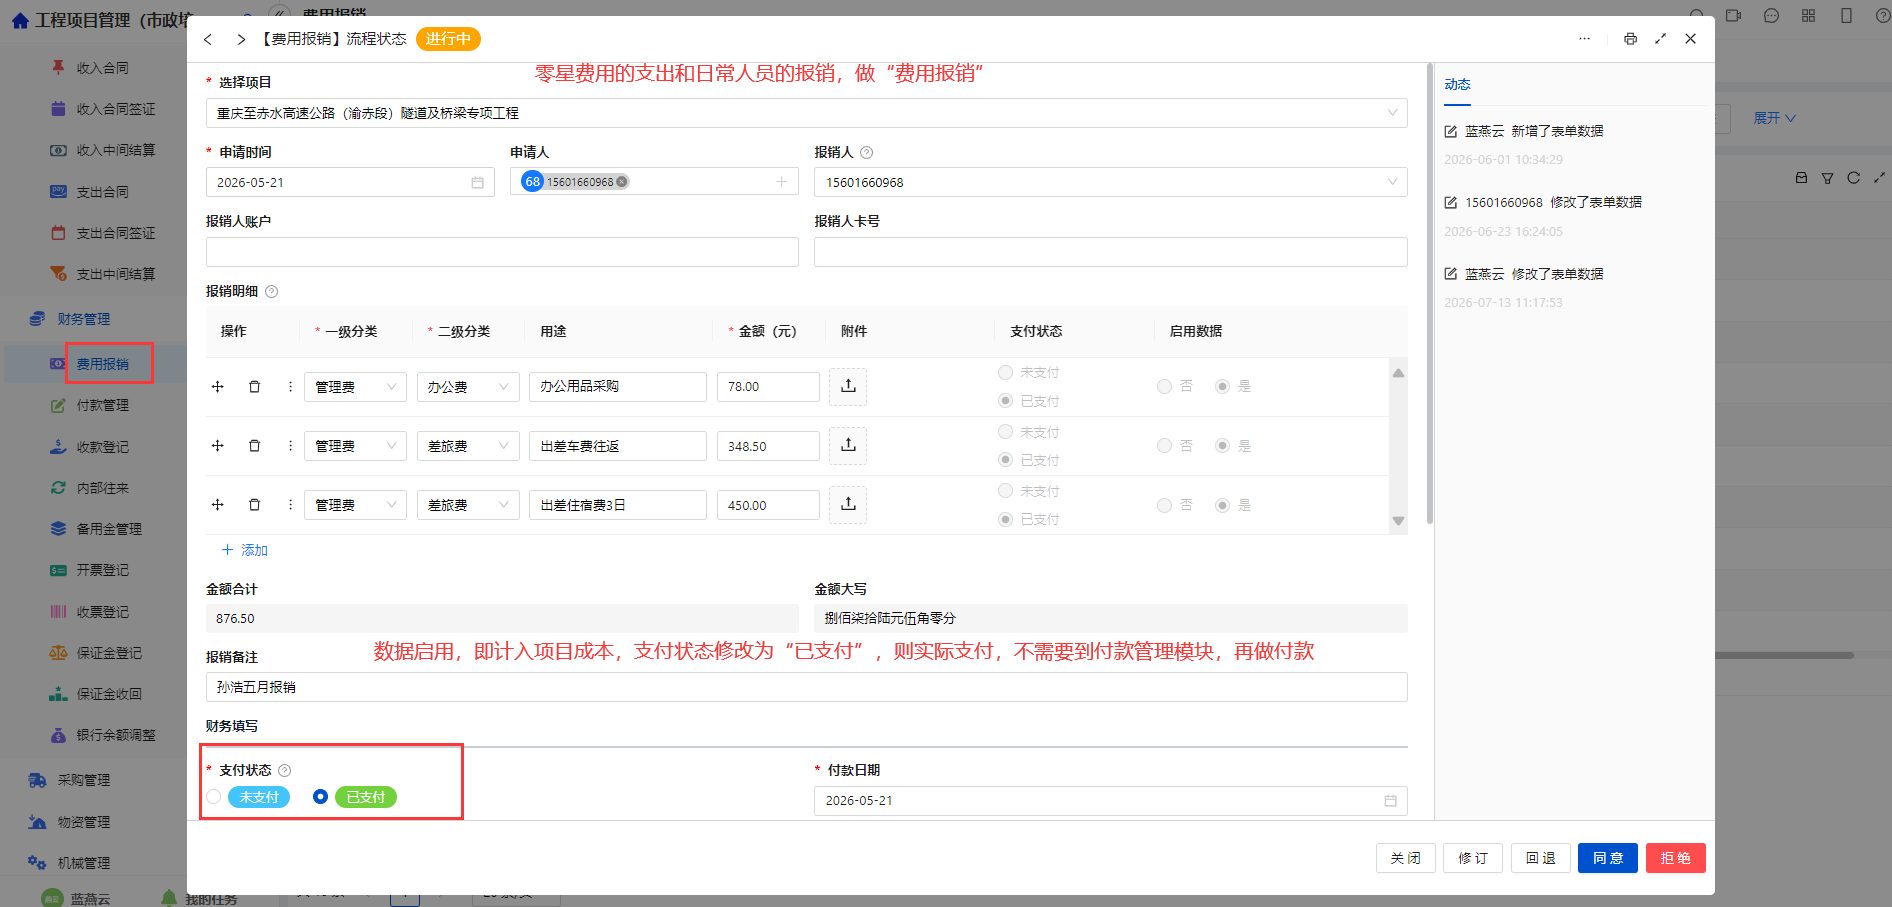This screenshot has width=1892, height=907.
Task: Open the more options ellipsis menu
Action: click(x=1585, y=39)
